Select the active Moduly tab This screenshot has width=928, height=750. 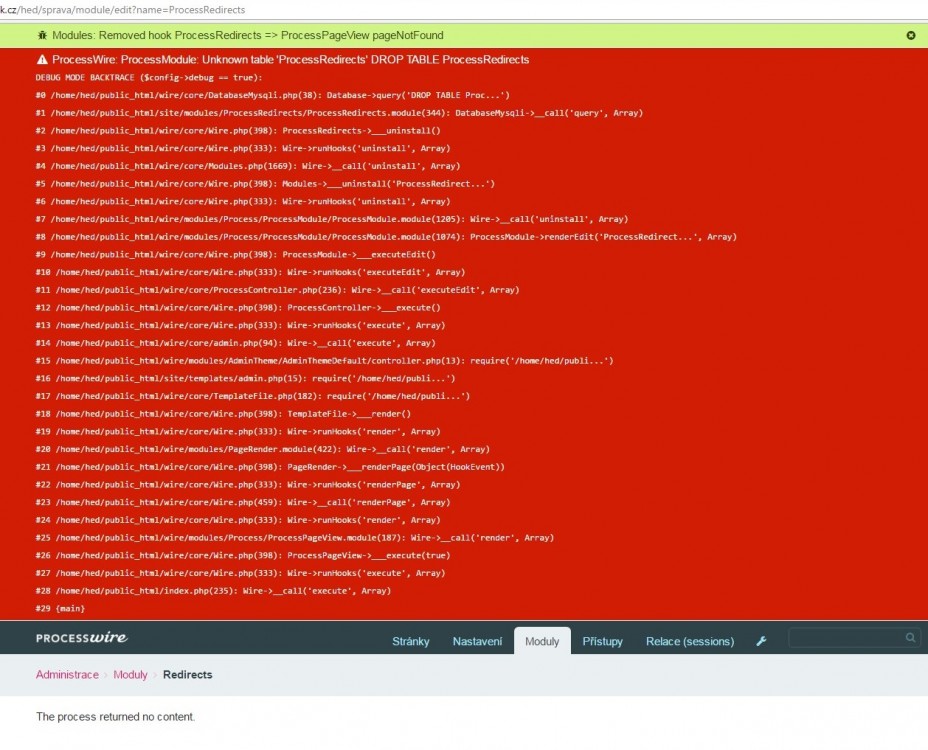tap(542, 641)
